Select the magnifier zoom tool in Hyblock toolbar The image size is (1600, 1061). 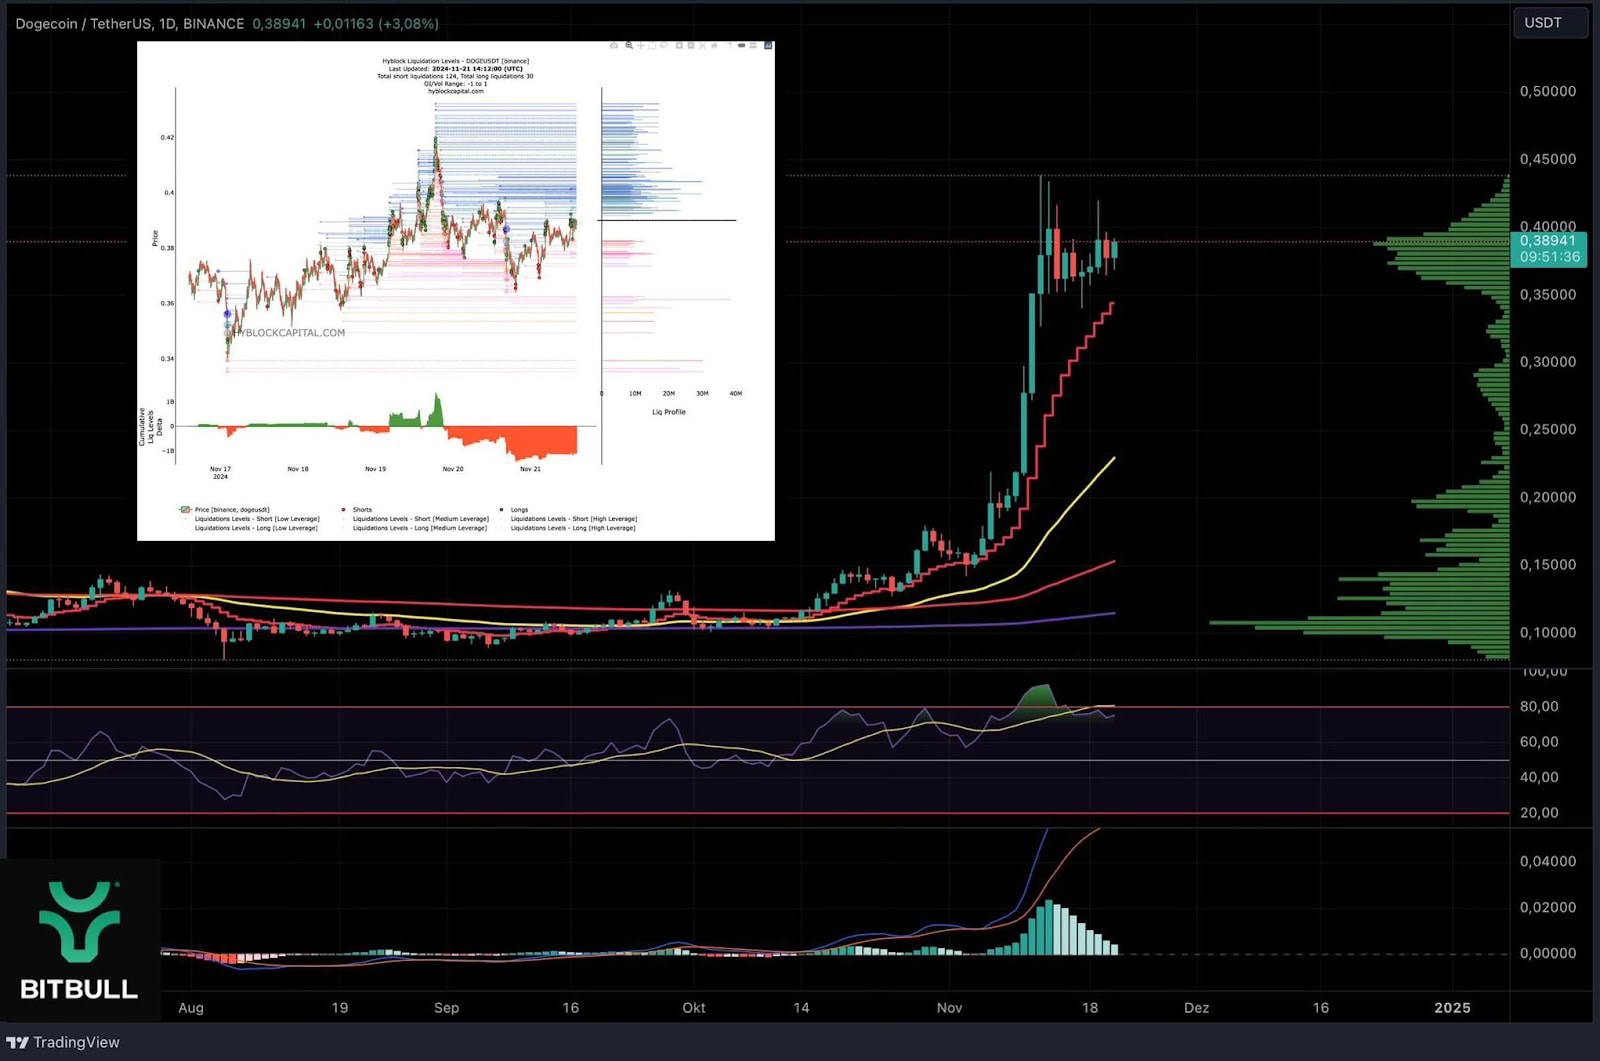pyautogui.click(x=629, y=45)
